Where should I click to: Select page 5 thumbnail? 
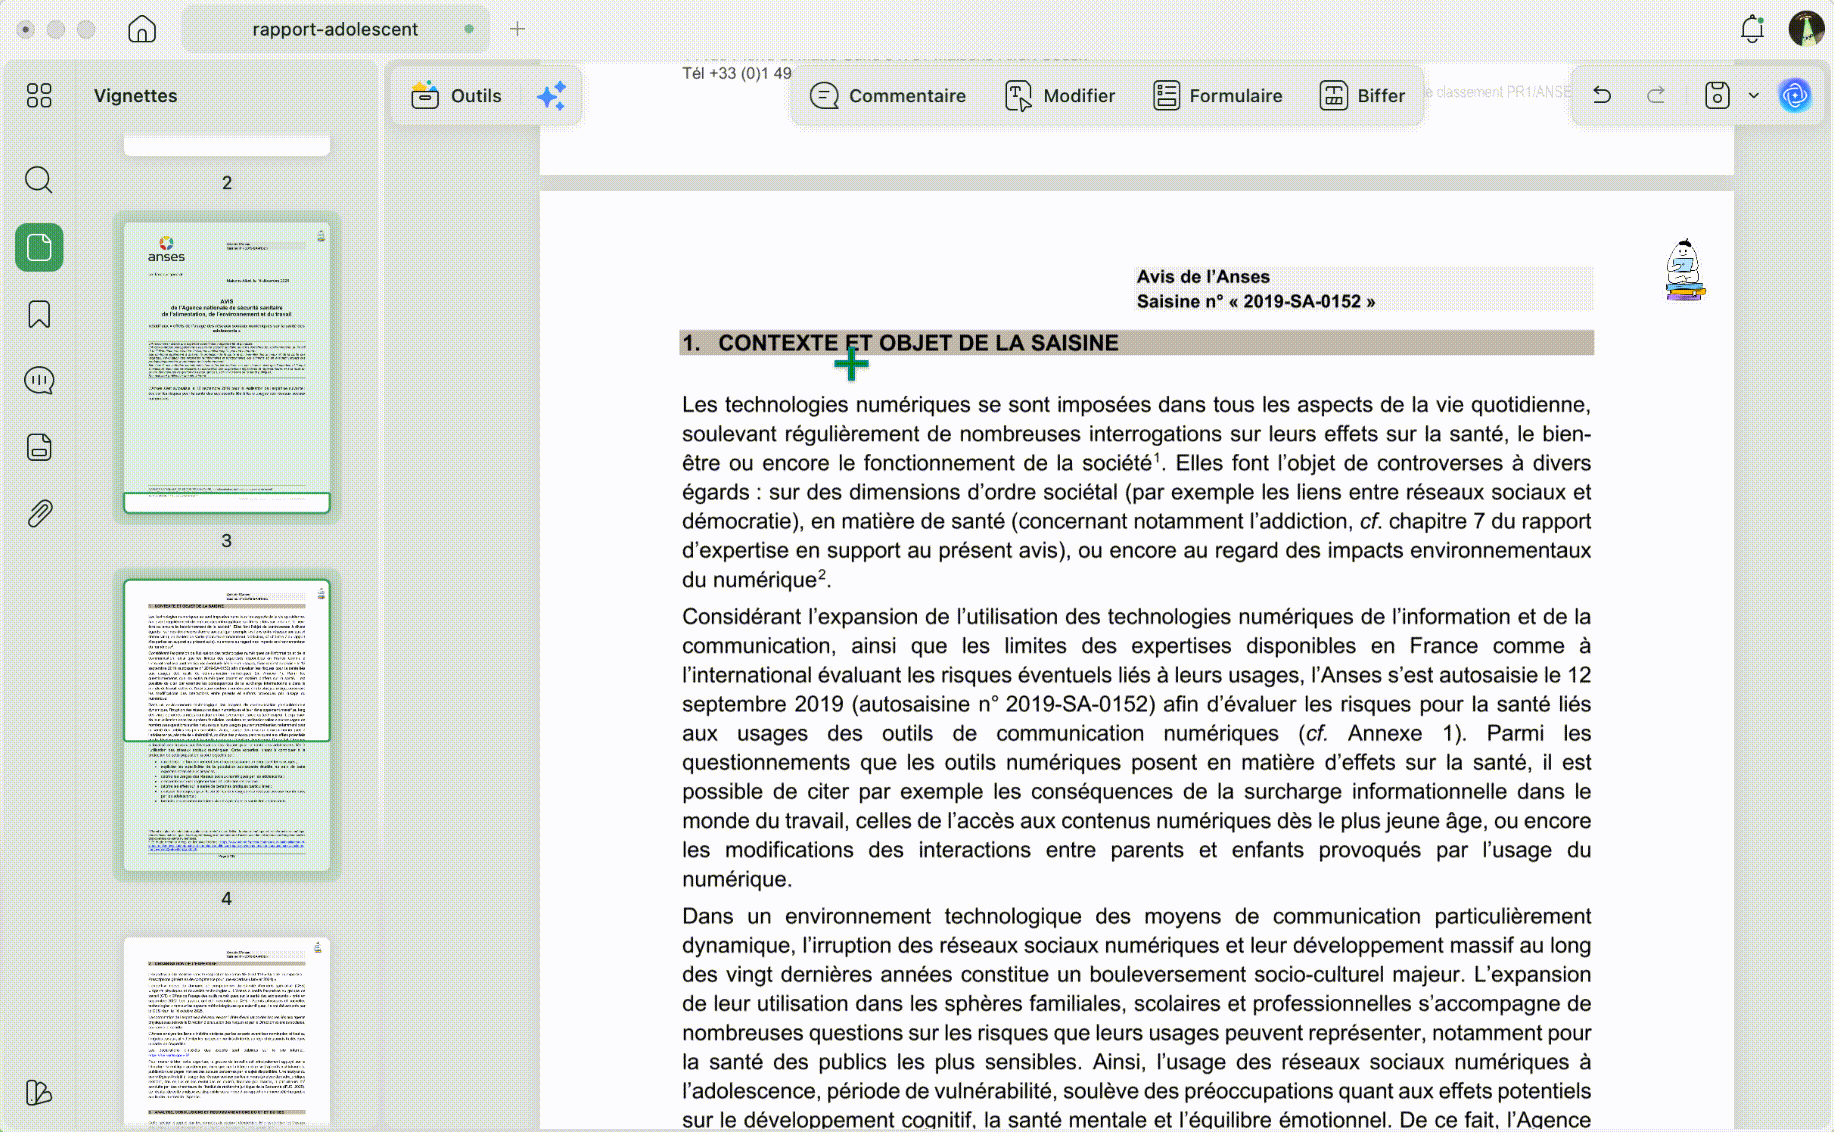(x=227, y=1031)
